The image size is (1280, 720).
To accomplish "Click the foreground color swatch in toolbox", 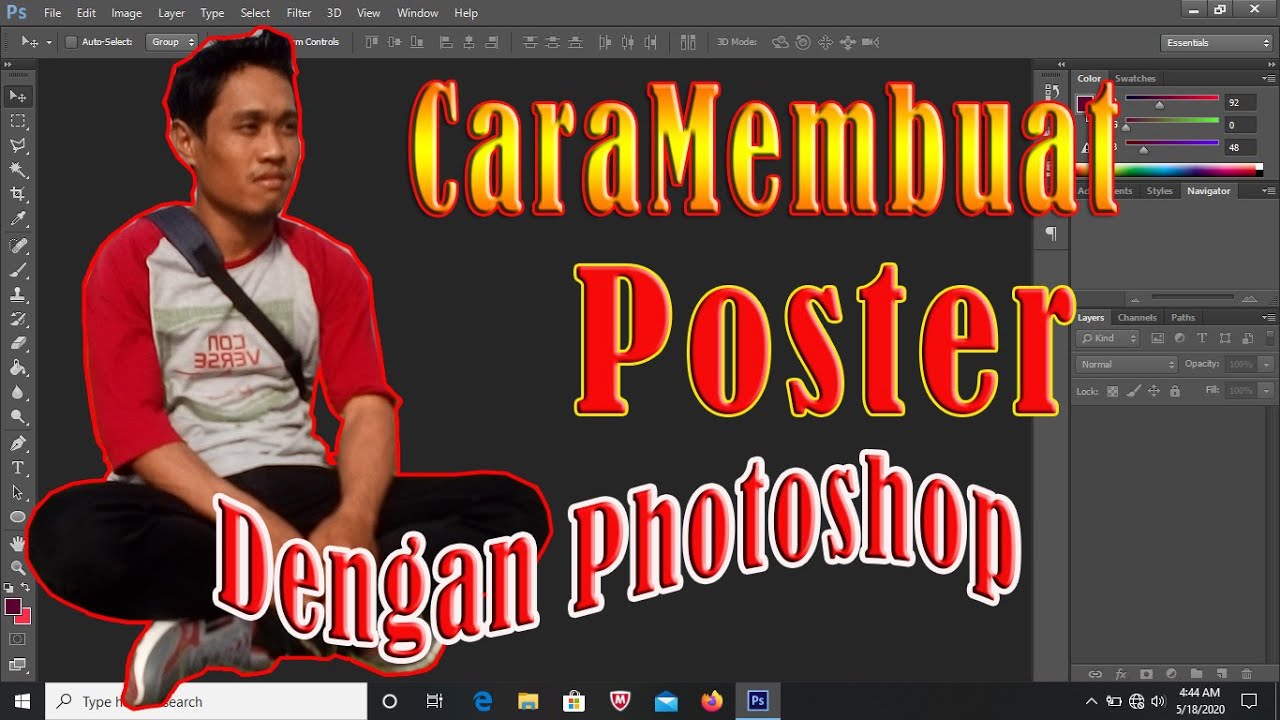I will pyautogui.click(x=13, y=607).
